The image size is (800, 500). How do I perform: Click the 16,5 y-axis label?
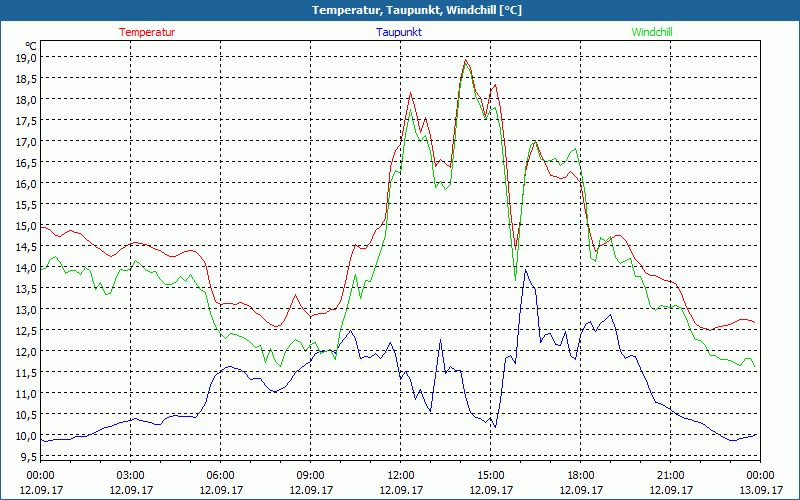[x=26, y=163]
